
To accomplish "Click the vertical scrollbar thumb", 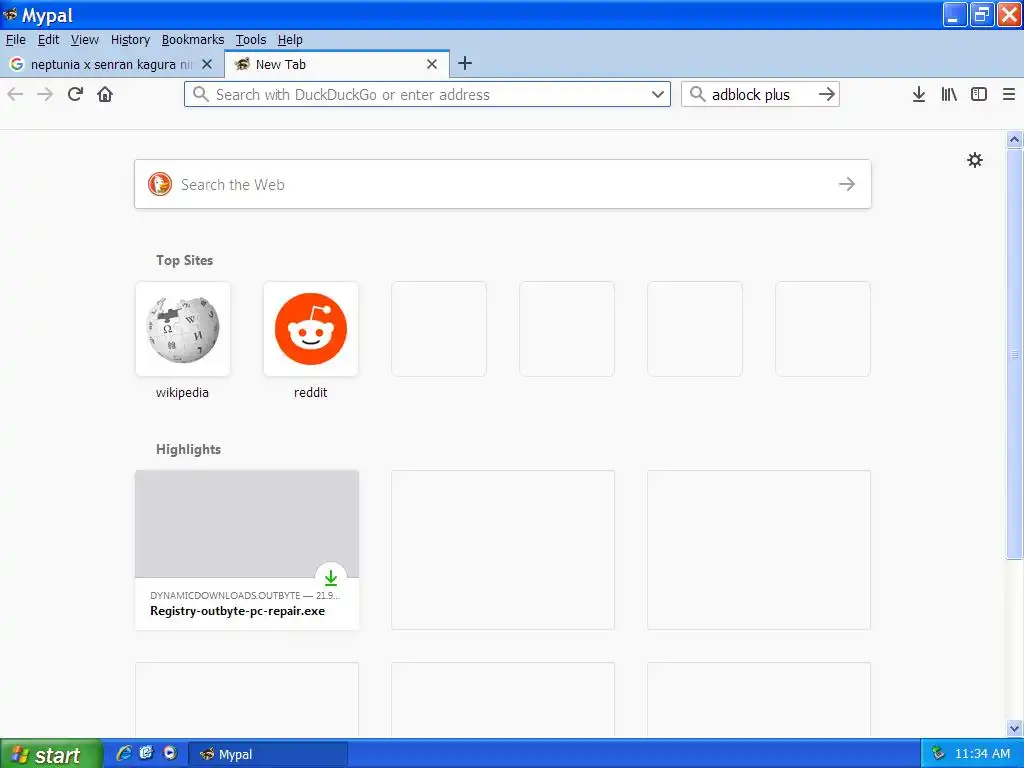I will click(1014, 354).
